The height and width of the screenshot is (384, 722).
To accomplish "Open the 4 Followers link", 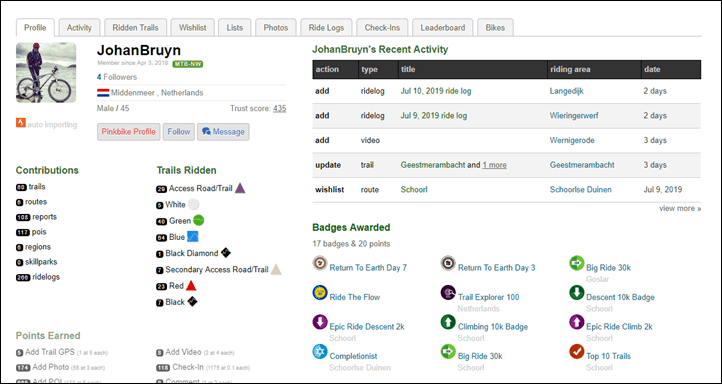I will pyautogui.click(x=117, y=77).
